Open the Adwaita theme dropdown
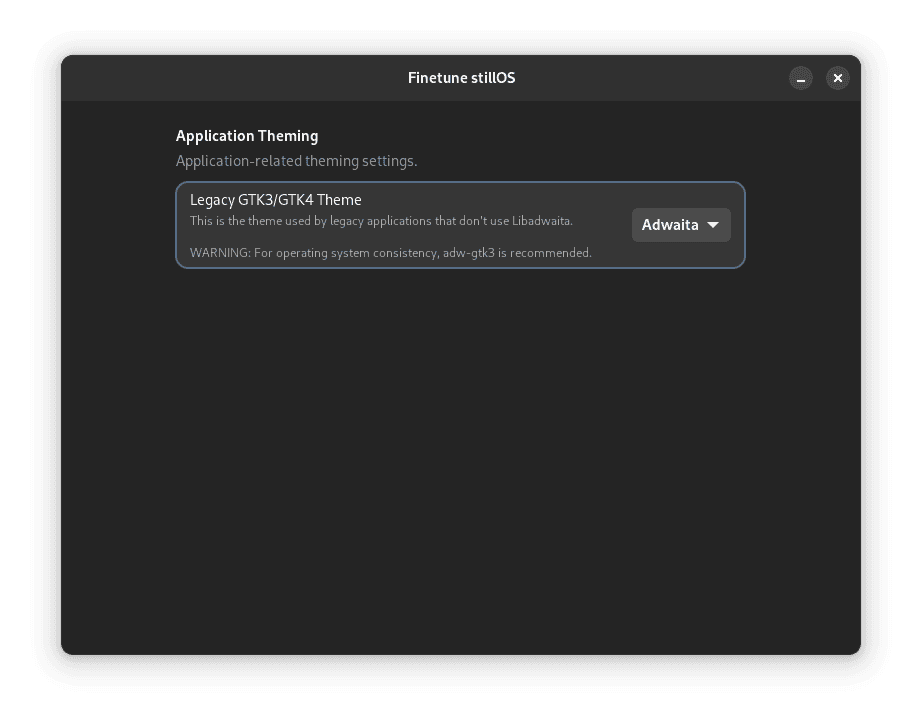This screenshot has height=722, width=922. 681,225
